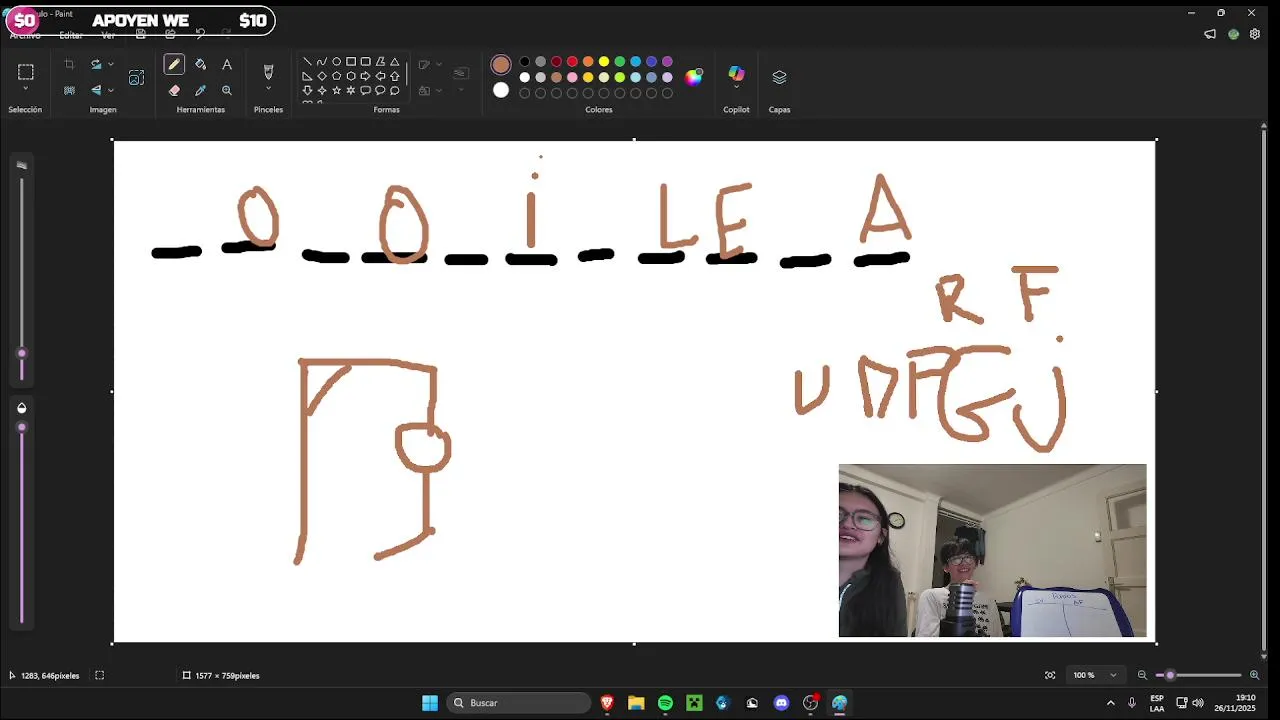
Task: Activate Color 2 white swatch
Action: (x=501, y=90)
